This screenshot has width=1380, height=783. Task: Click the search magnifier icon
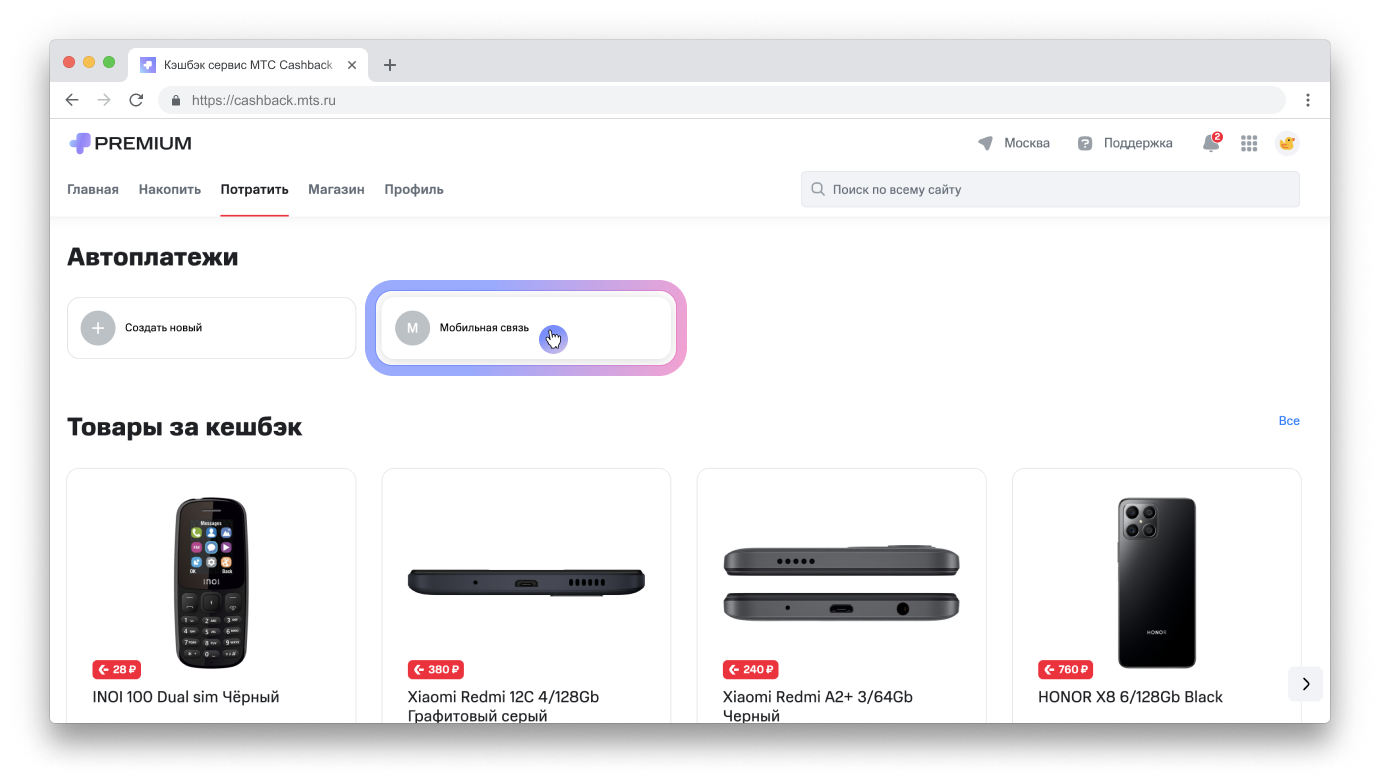point(818,189)
